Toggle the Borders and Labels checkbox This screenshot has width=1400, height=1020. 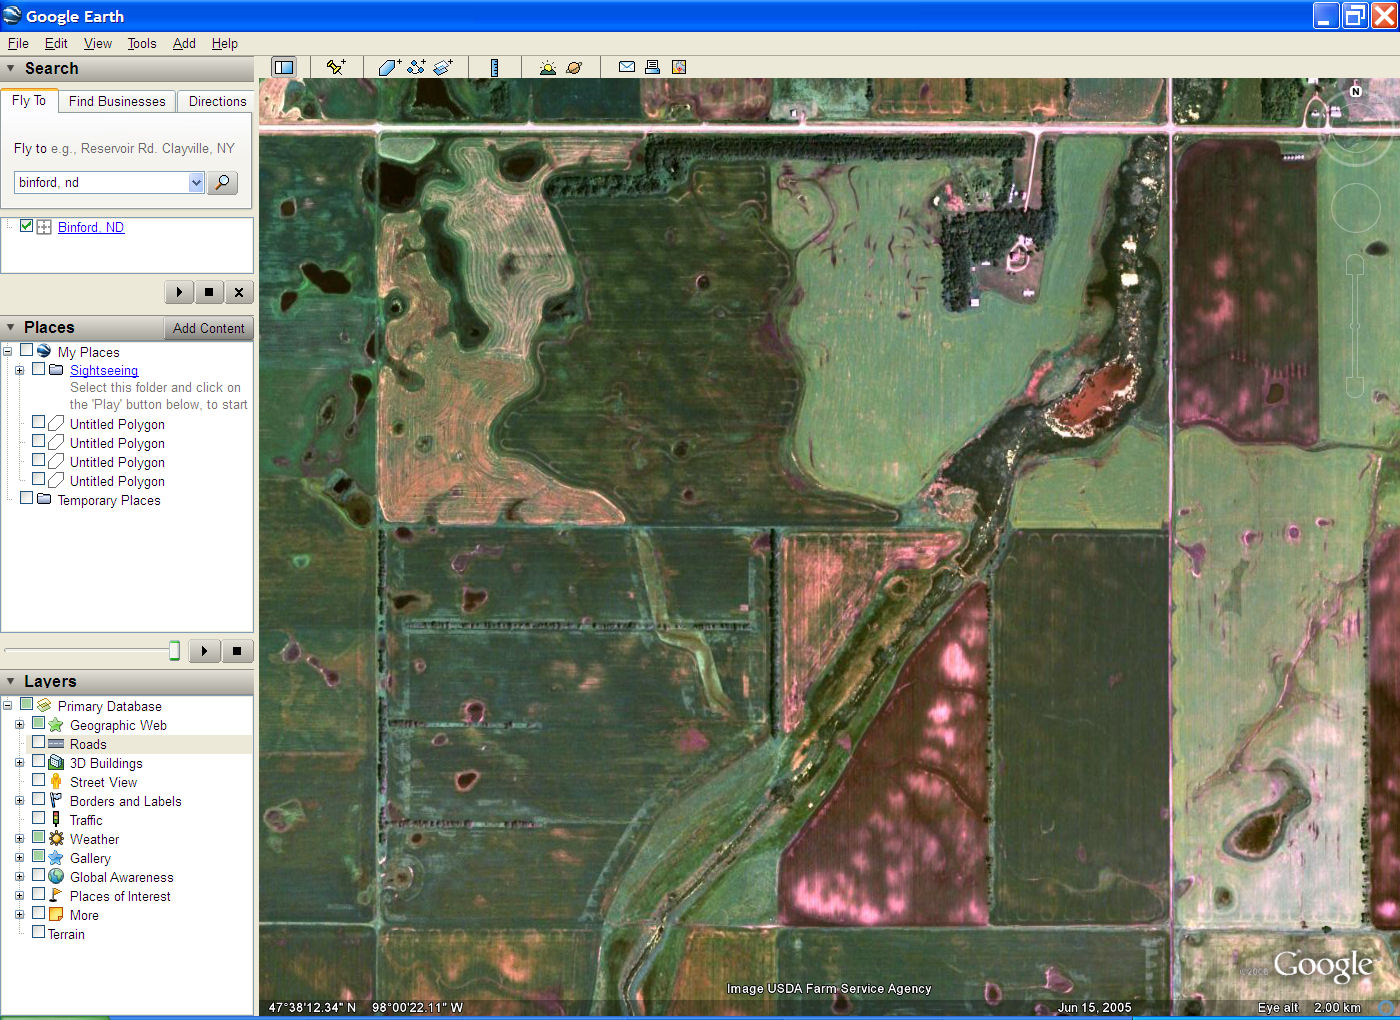point(38,799)
